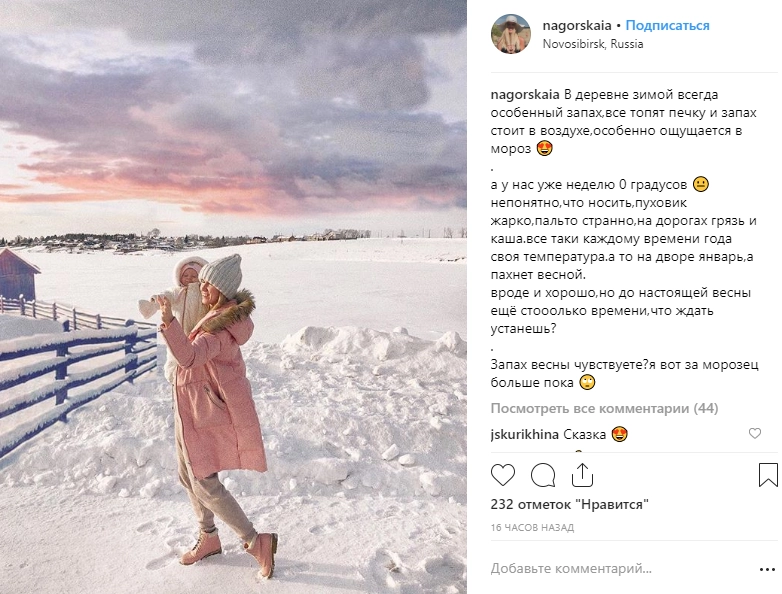The height and width of the screenshot is (594, 782).
Task: Click heart-eyes emoji in jskurikhina comment
Action: coord(619,434)
